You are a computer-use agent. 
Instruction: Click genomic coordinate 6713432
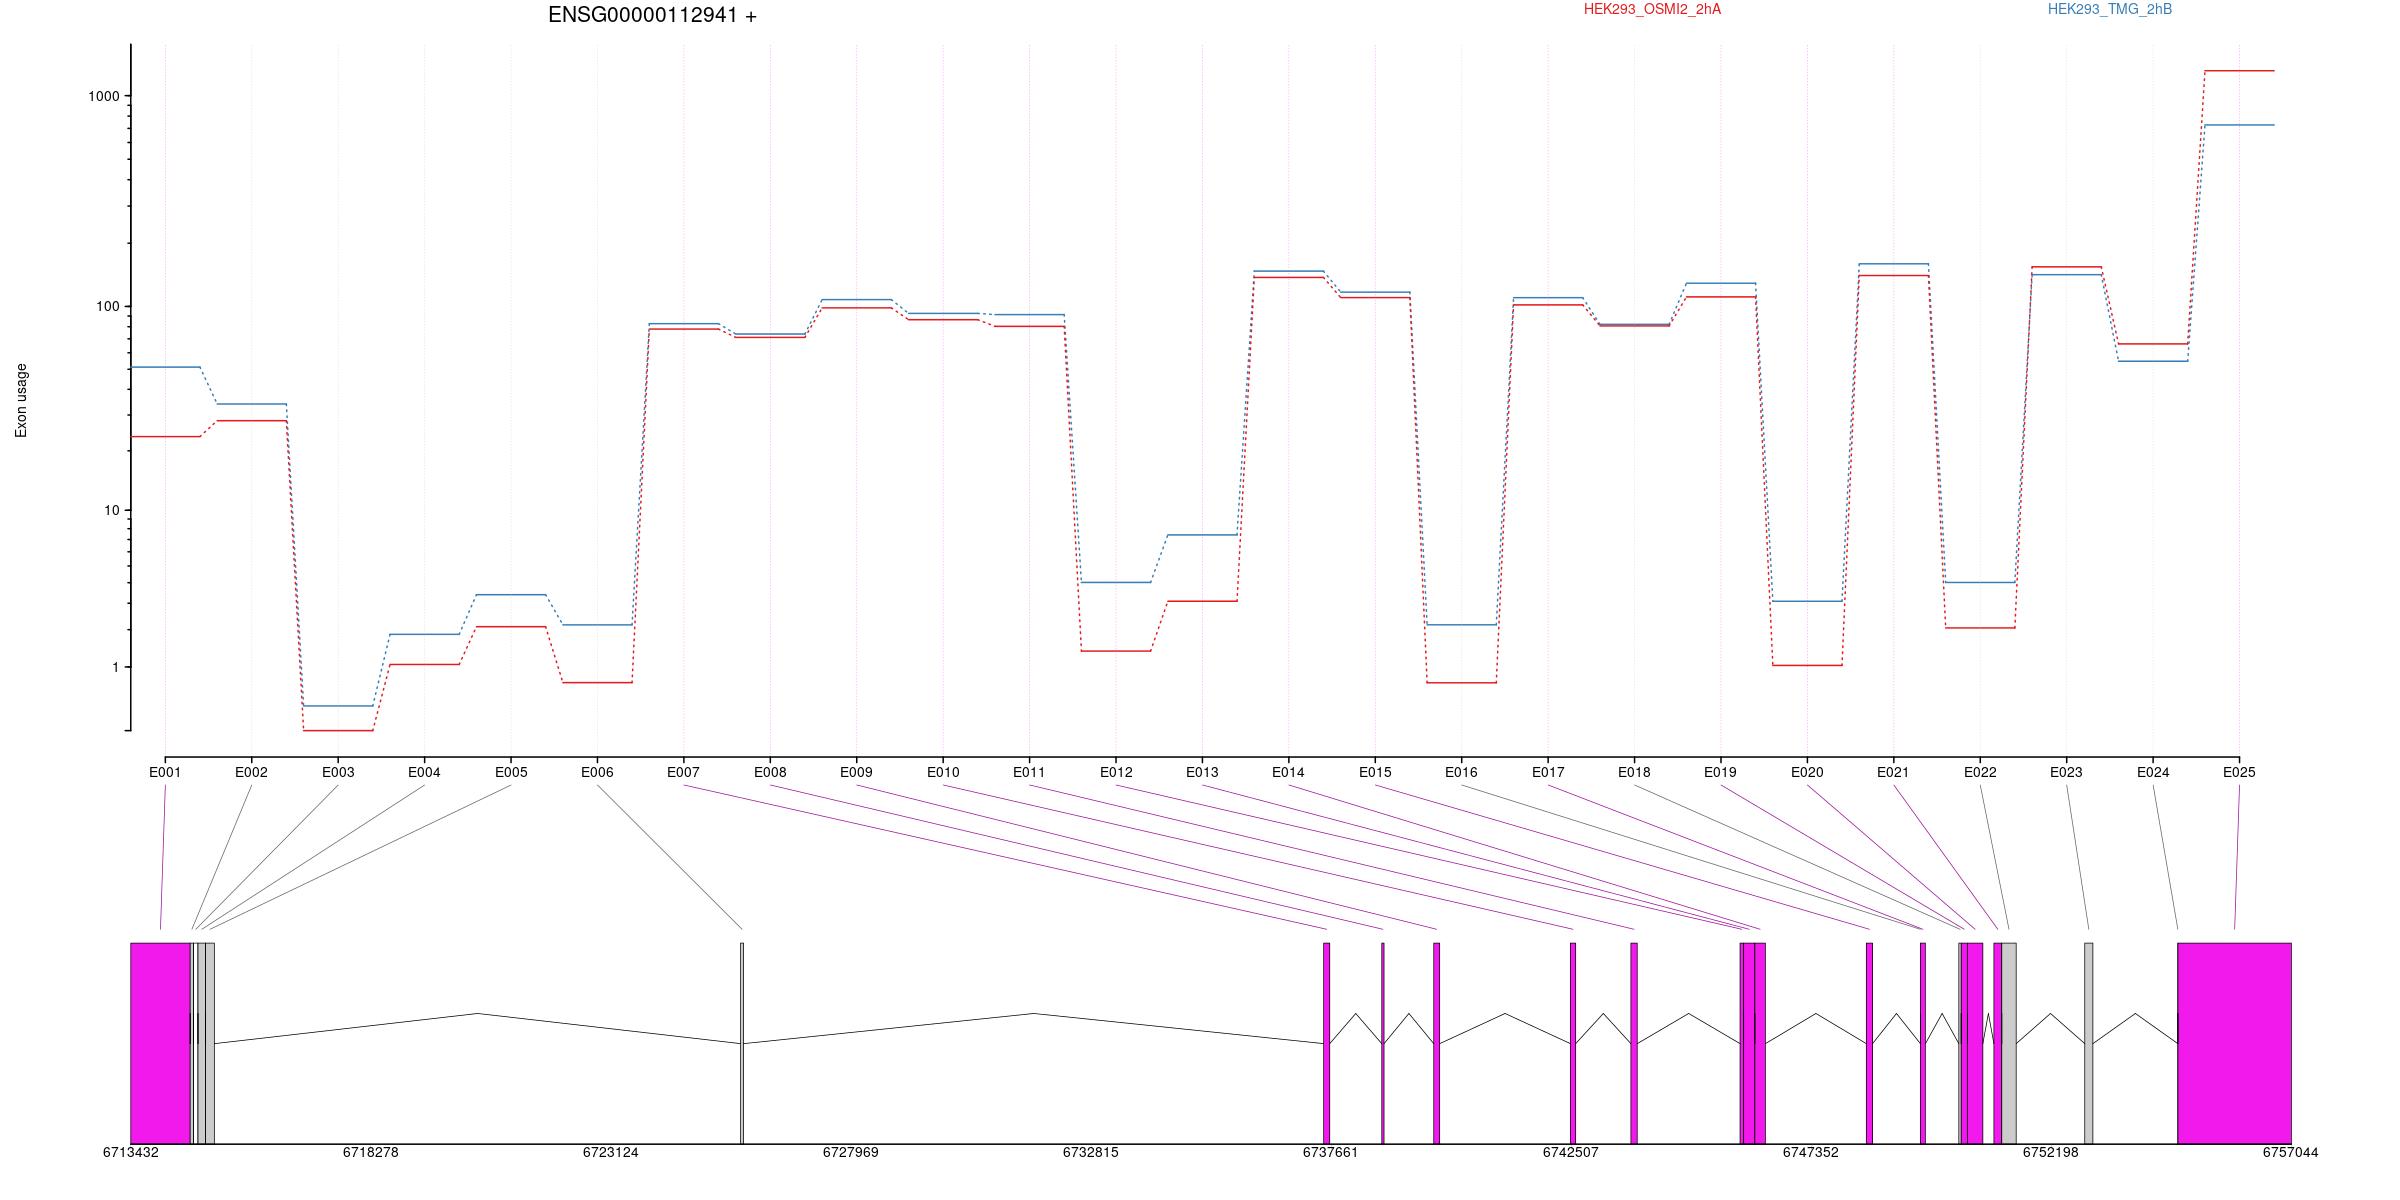click(131, 1152)
